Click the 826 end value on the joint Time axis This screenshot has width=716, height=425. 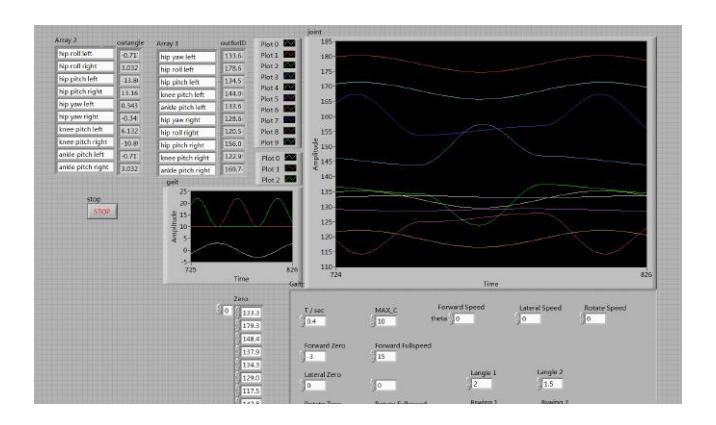646,274
